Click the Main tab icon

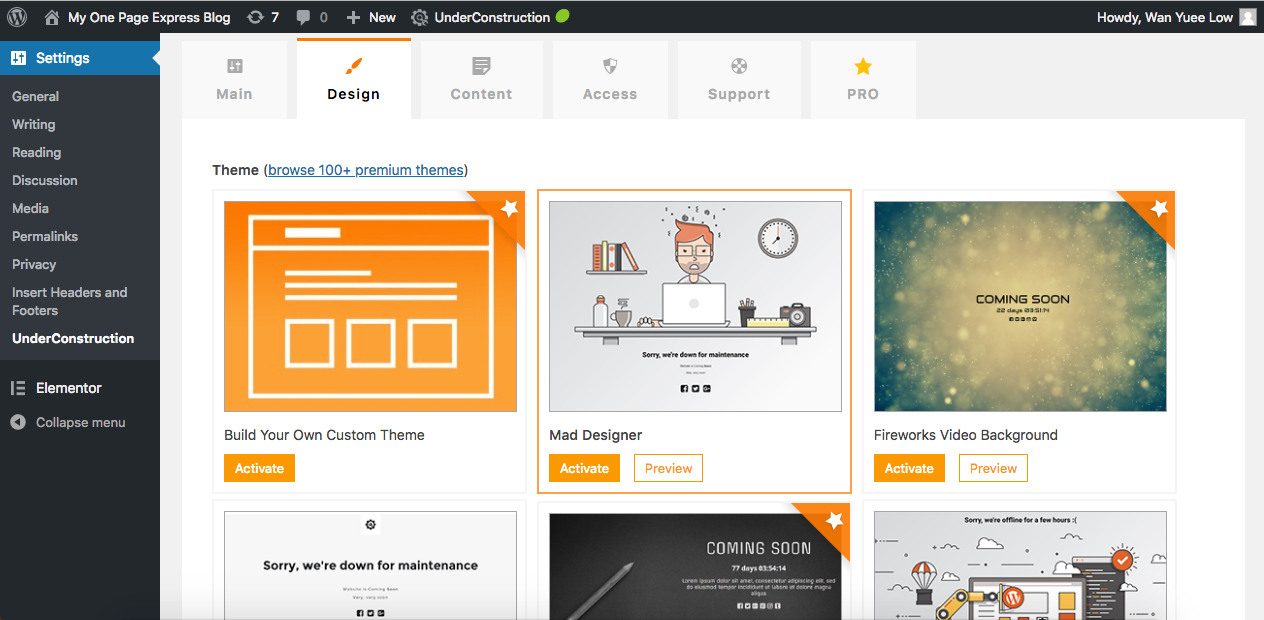click(x=234, y=66)
